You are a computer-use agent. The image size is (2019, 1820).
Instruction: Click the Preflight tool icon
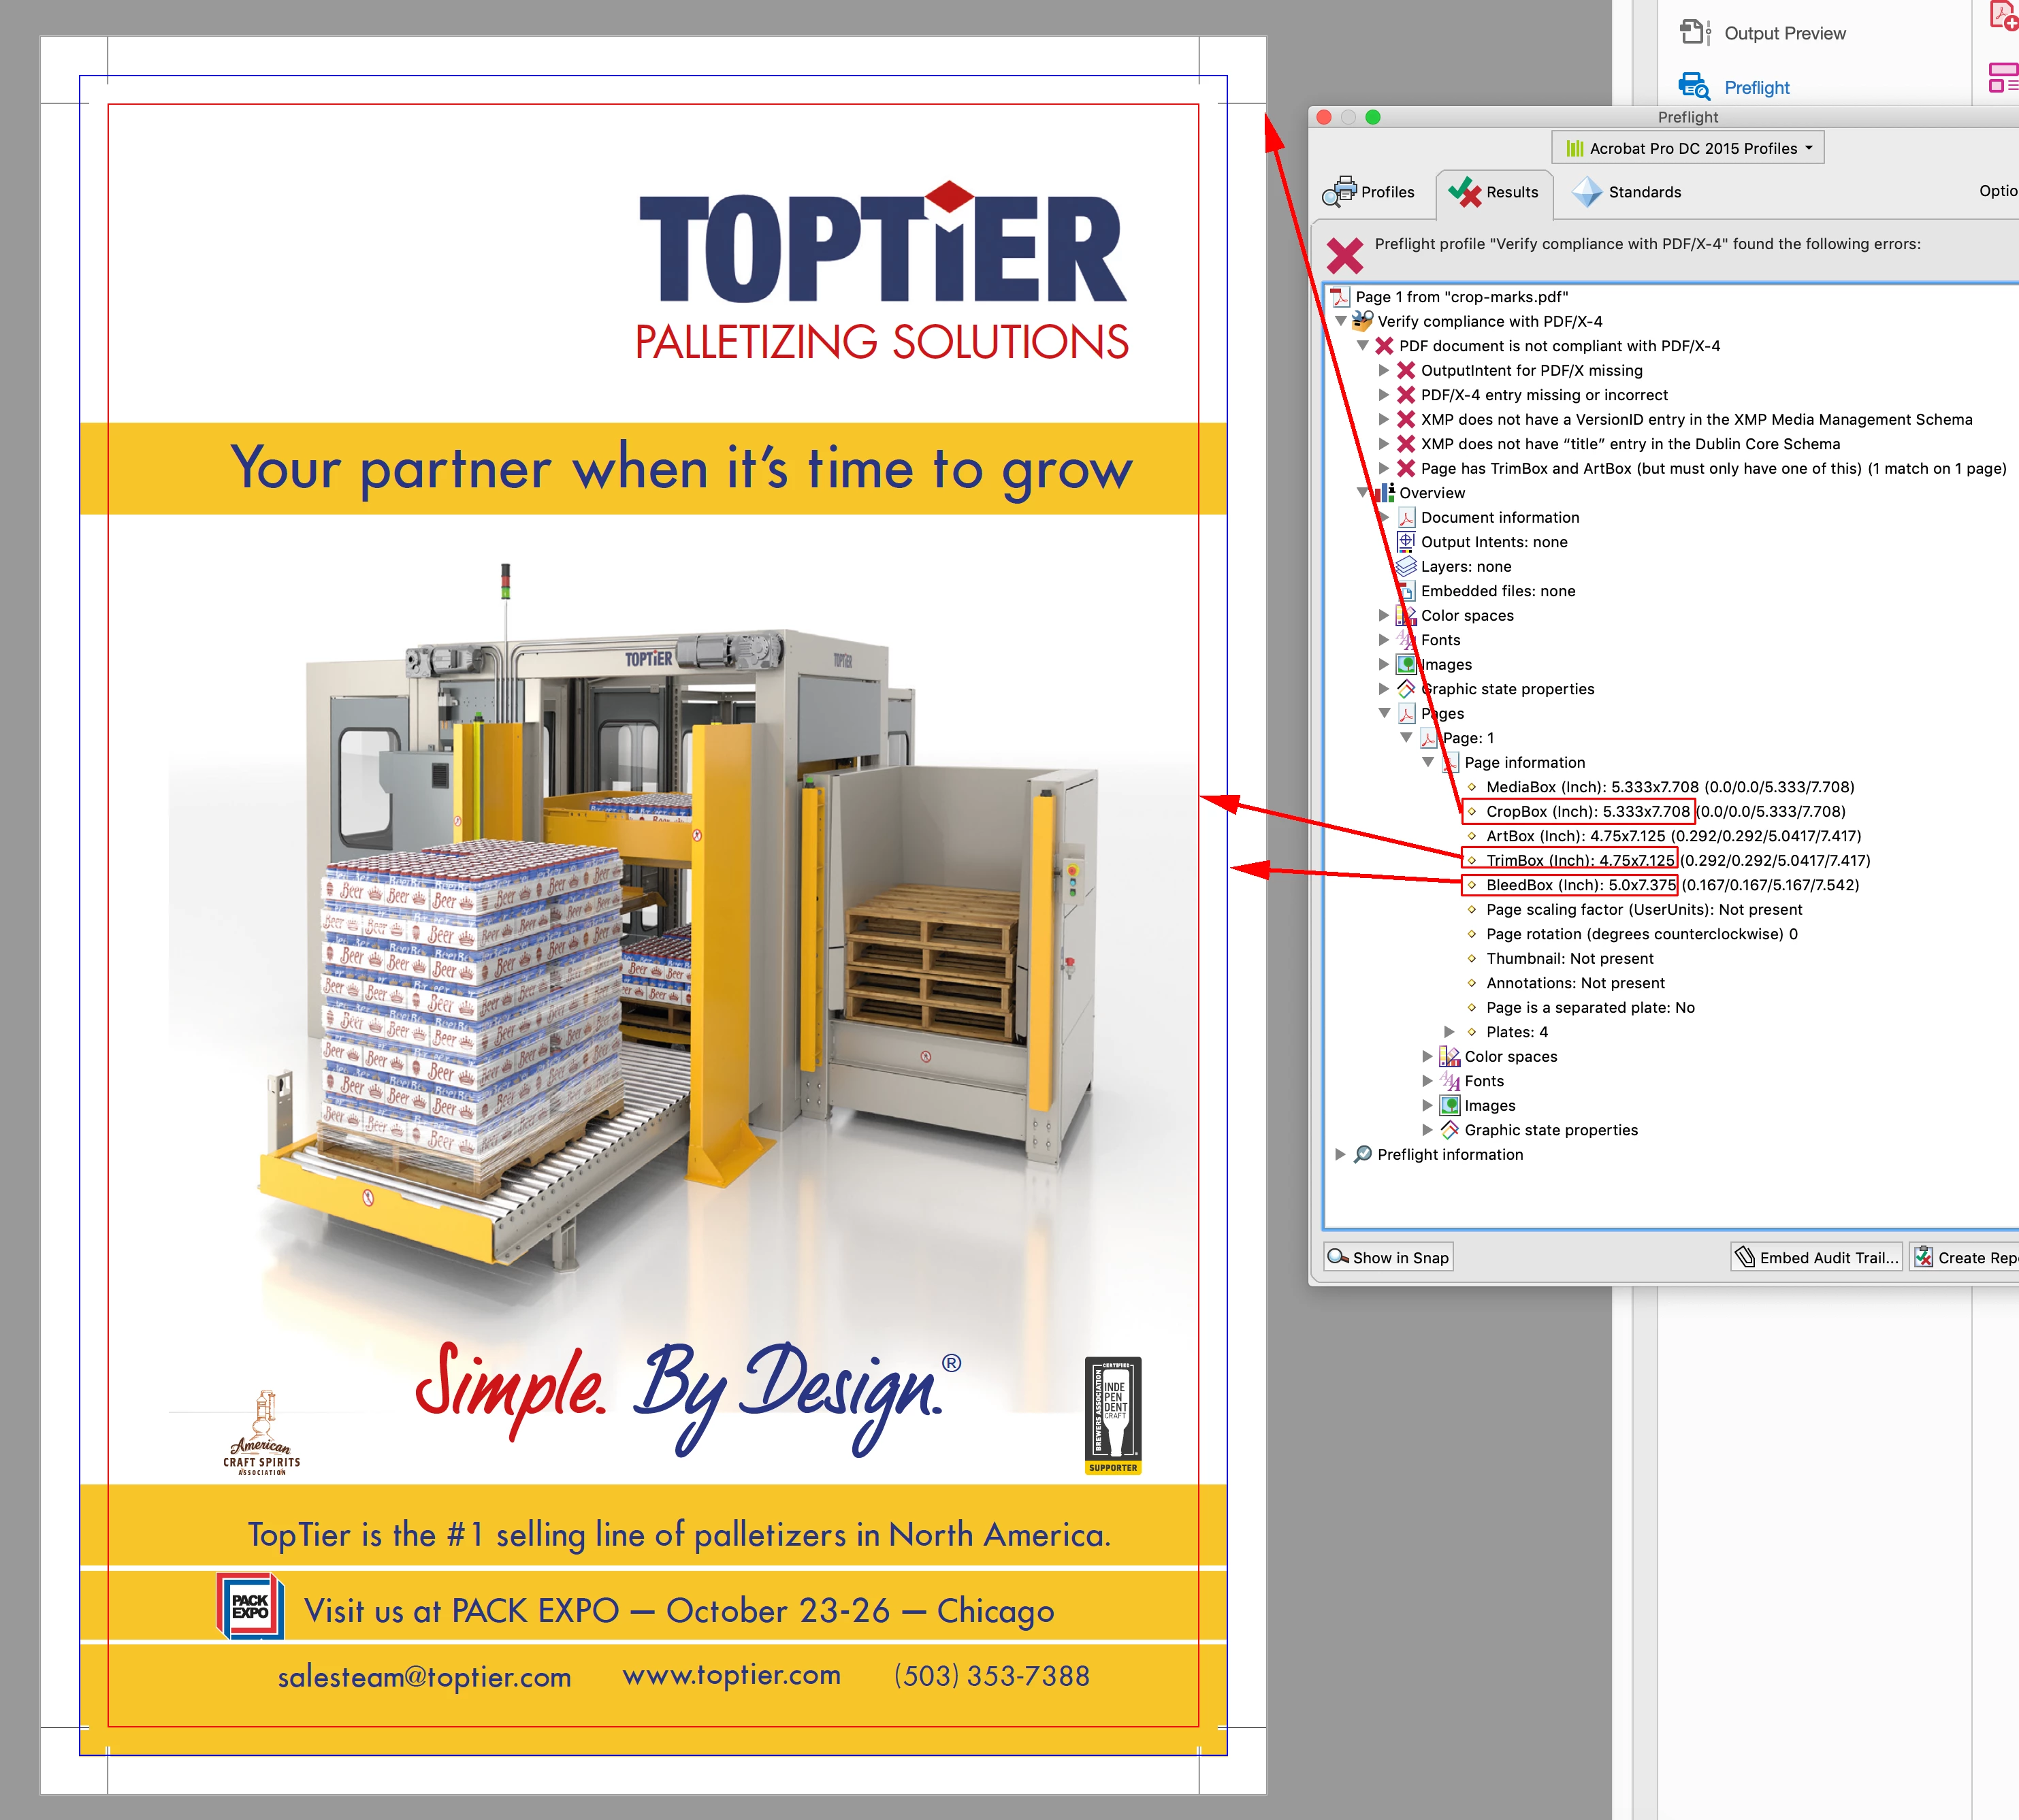1693,87
